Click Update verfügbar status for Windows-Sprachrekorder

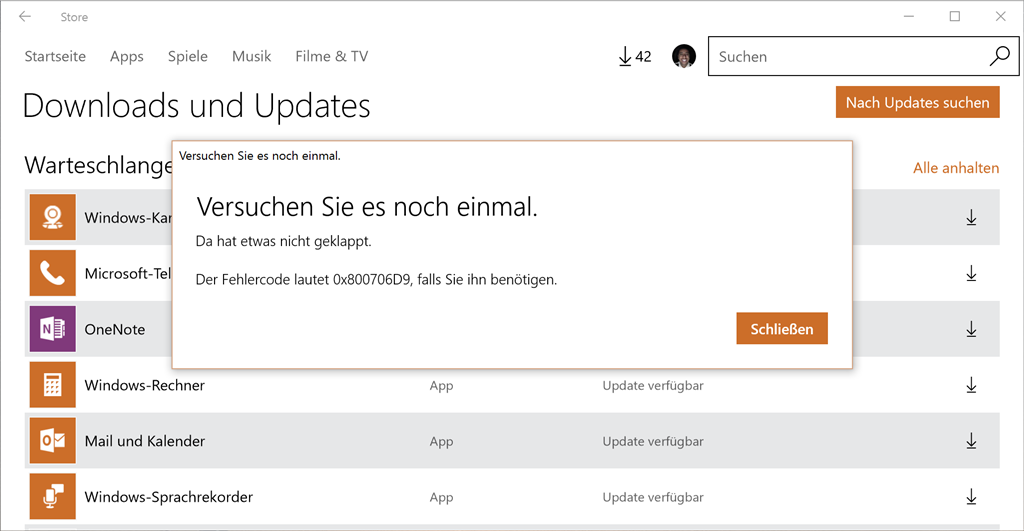click(x=653, y=497)
